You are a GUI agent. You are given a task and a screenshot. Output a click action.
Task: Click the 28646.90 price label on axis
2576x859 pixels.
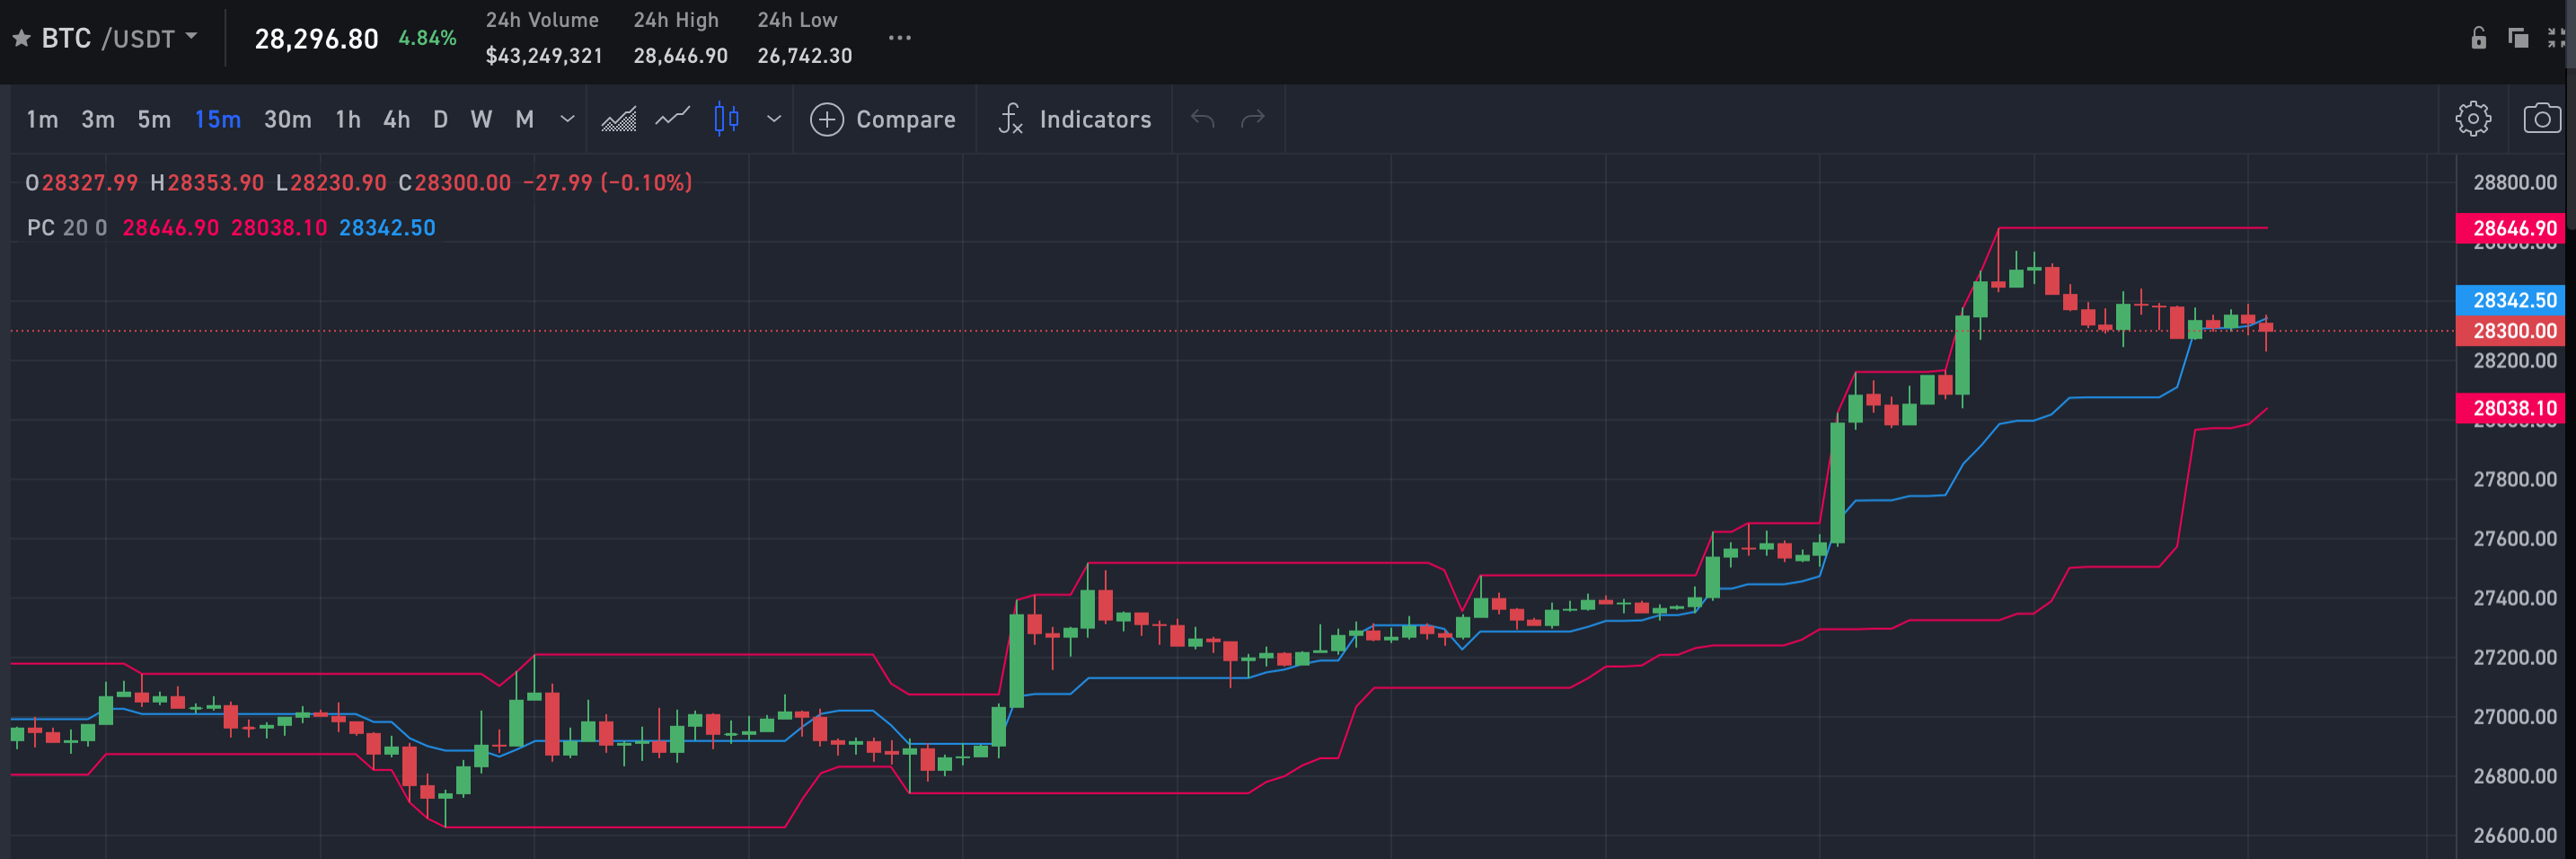pos(2513,228)
